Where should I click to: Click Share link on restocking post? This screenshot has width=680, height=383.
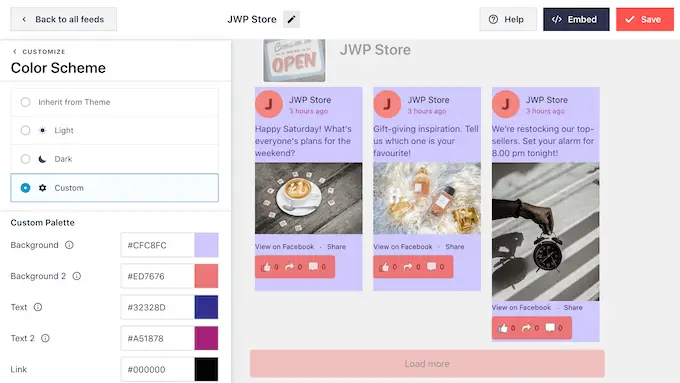coord(573,308)
